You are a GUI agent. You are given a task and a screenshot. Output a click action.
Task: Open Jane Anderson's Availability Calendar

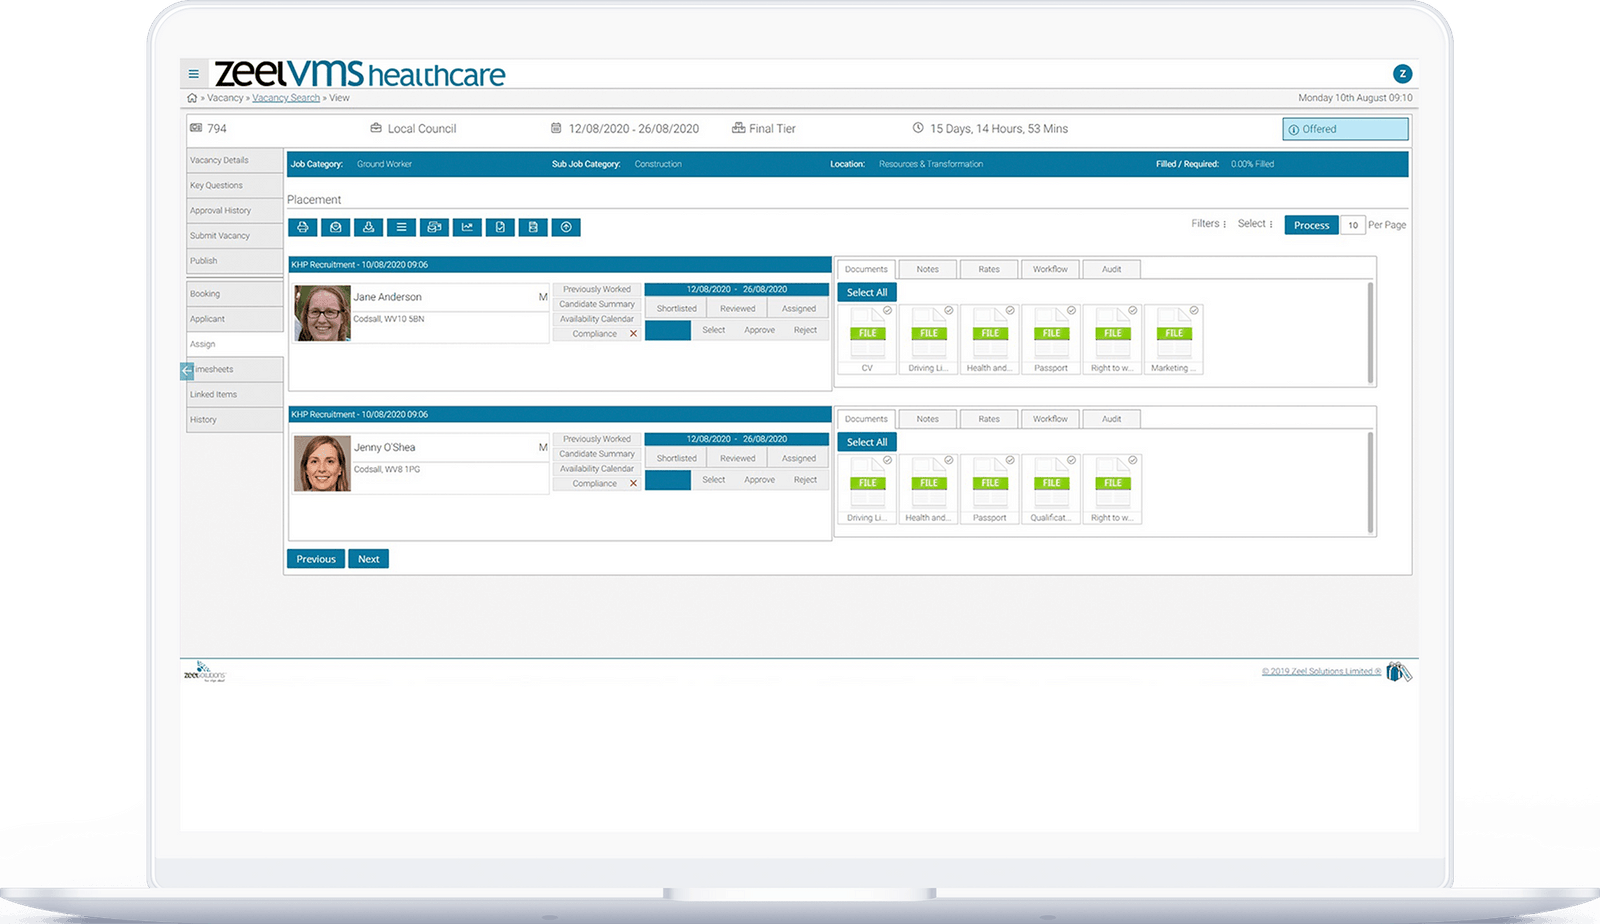tap(597, 318)
